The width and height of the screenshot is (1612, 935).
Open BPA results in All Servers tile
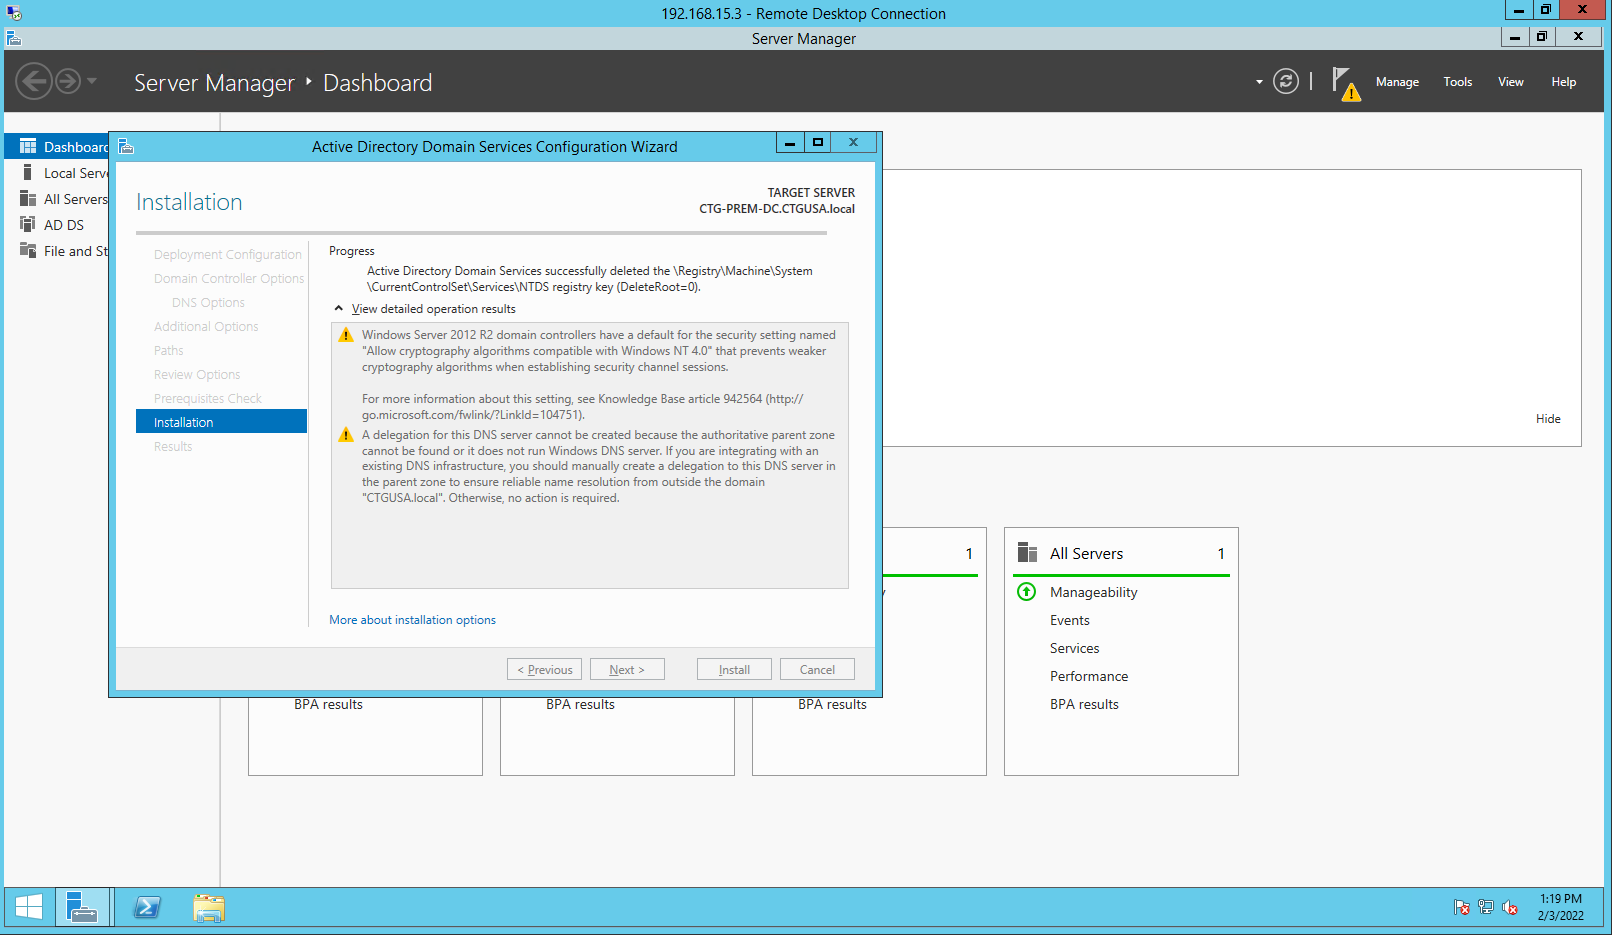[1084, 704]
